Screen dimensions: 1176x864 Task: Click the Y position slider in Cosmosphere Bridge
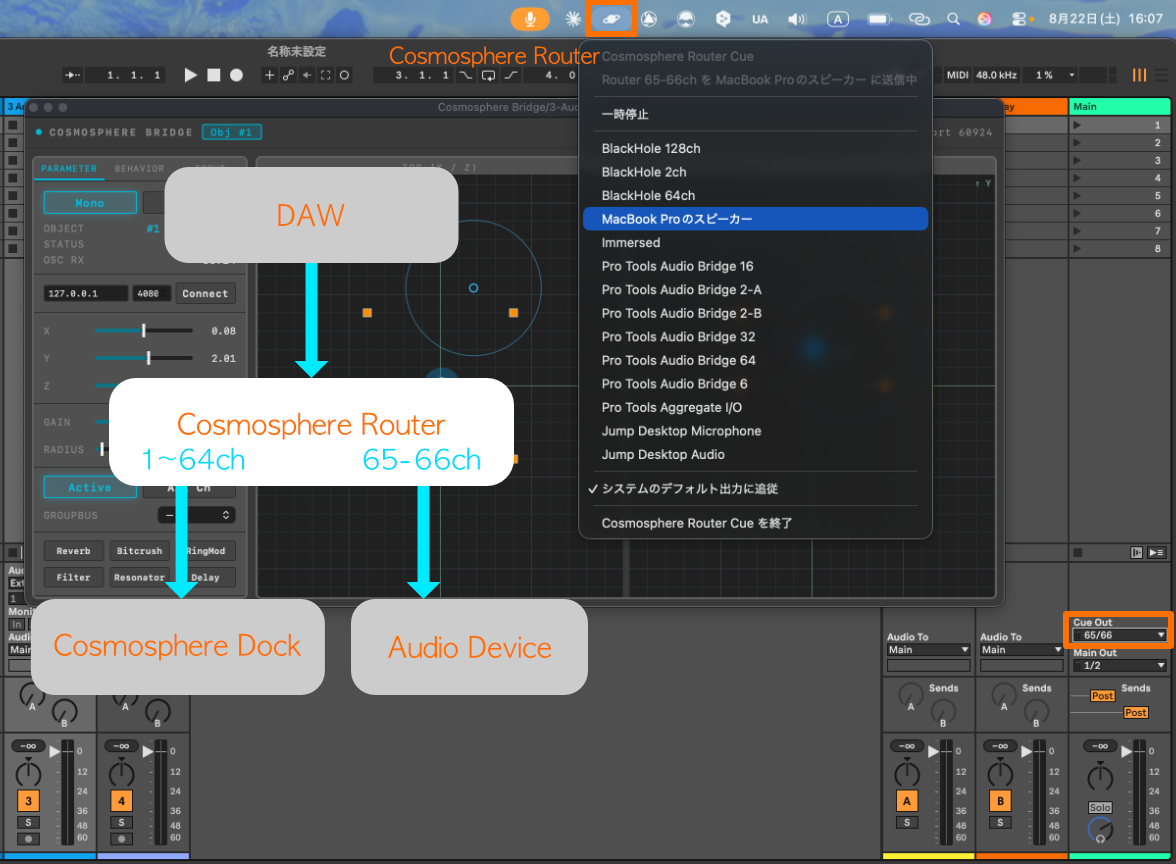click(143, 358)
